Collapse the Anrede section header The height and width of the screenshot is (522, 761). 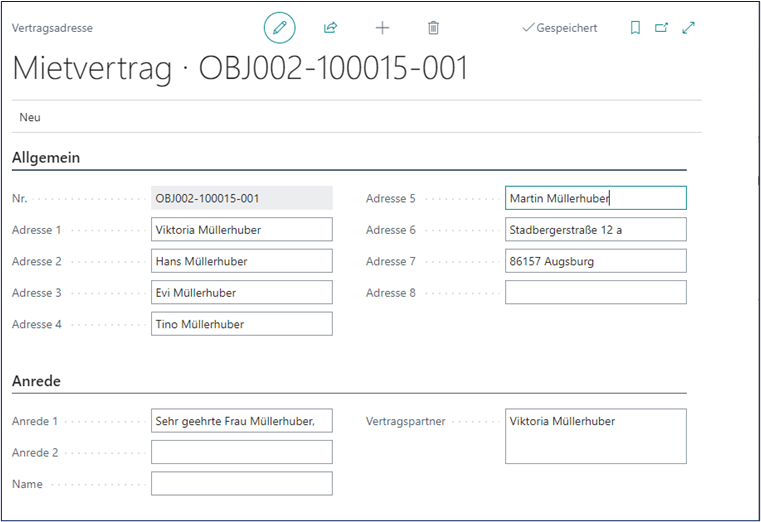36,380
